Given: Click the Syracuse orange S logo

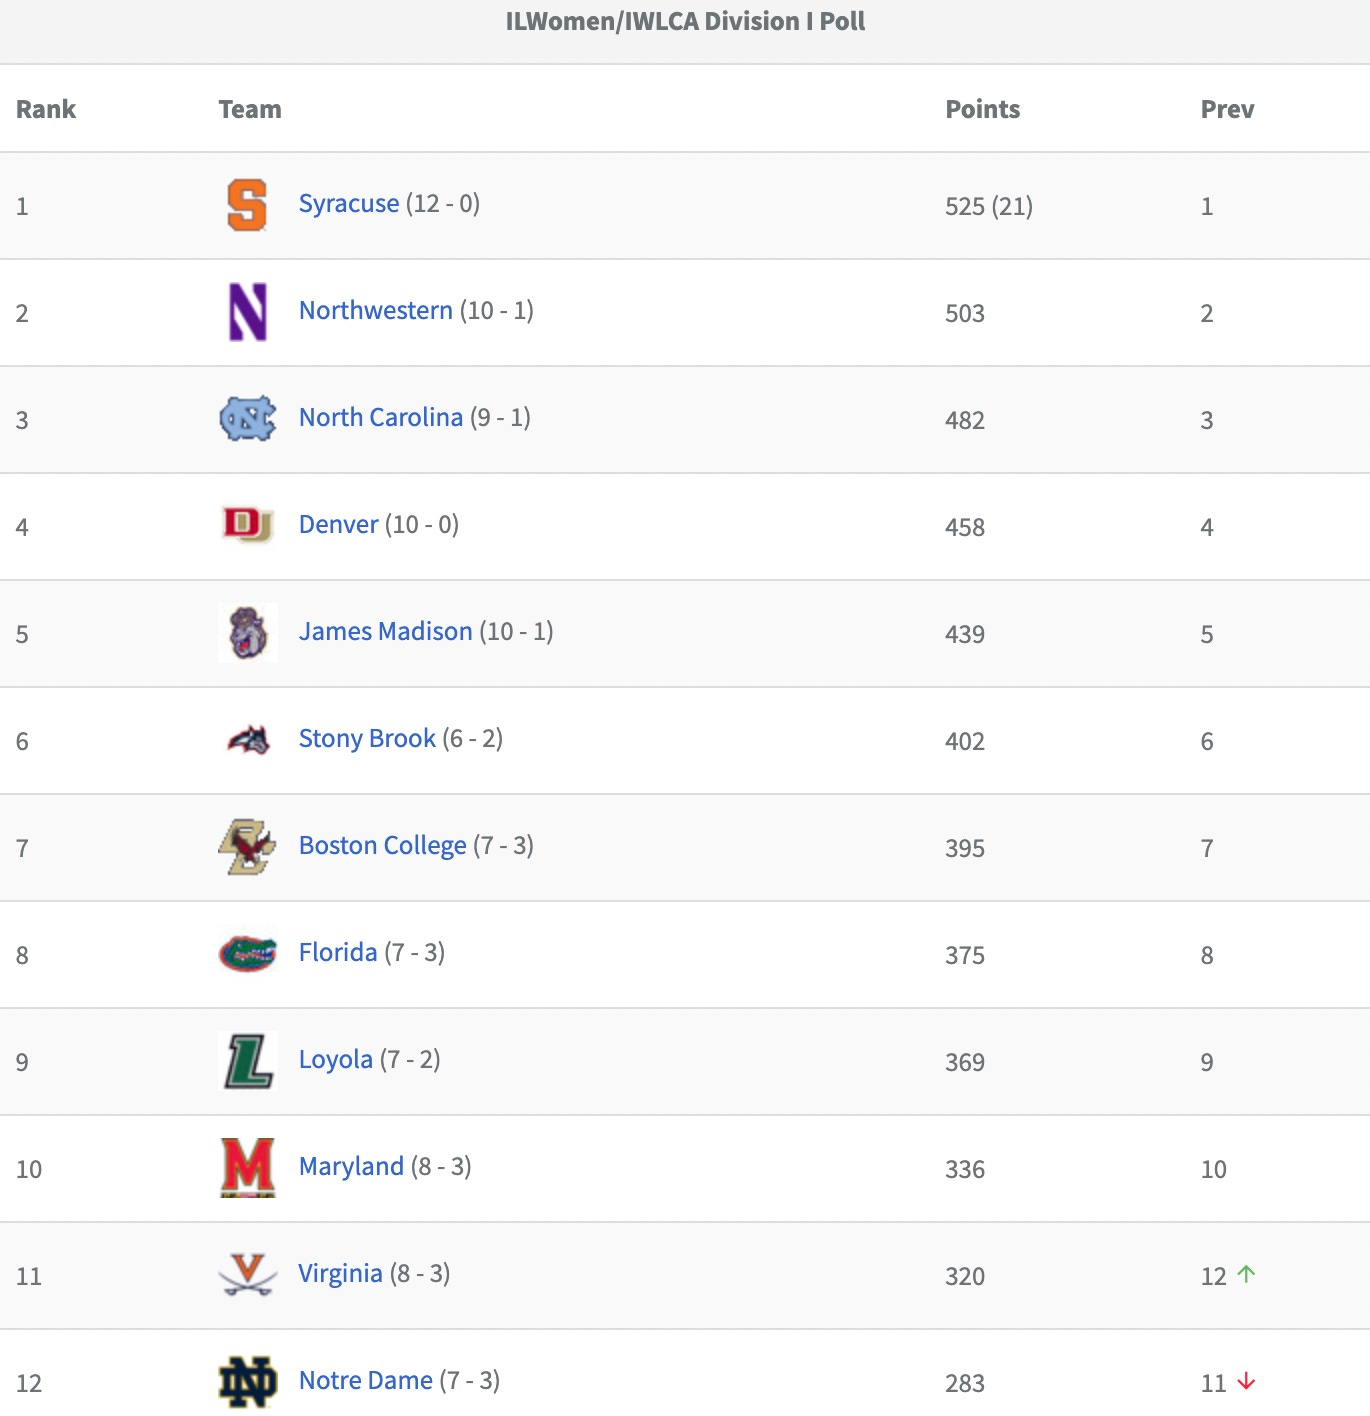Looking at the screenshot, I should pyautogui.click(x=247, y=205).
